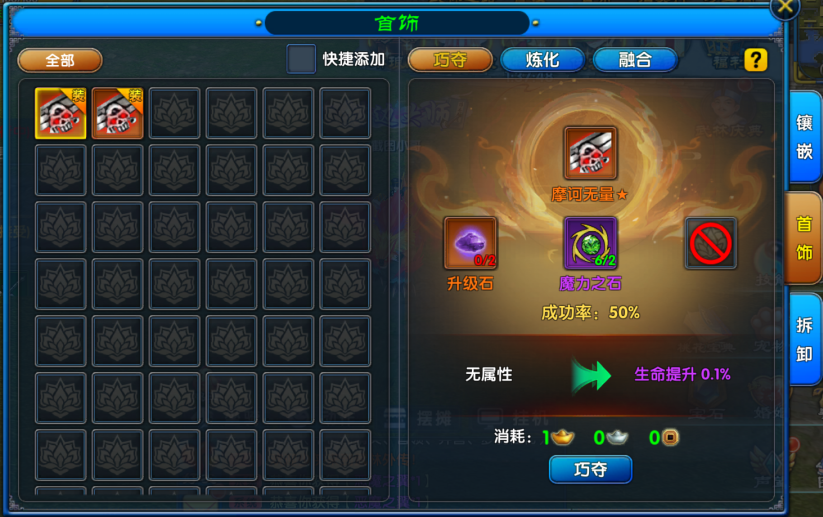Screen dimensions: 823x517
Task: Click the gold ingot cost icon
Action: coord(563,437)
